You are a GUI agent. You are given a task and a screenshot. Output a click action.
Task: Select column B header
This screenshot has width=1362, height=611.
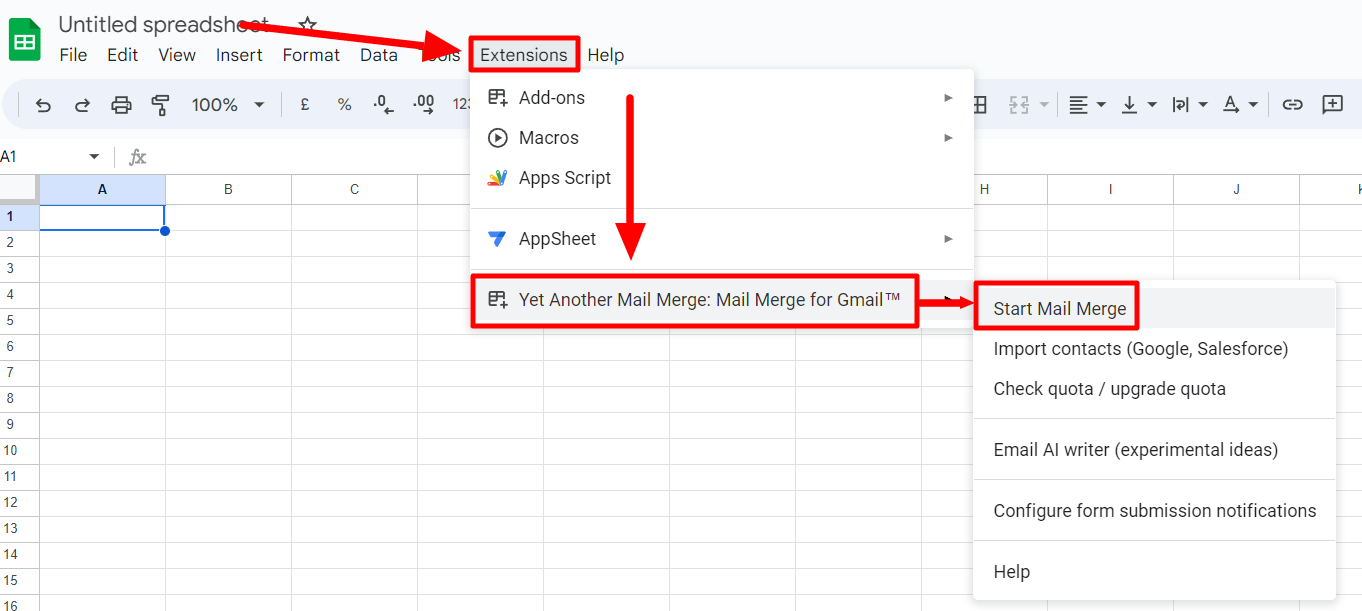pyautogui.click(x=228, y=189)
